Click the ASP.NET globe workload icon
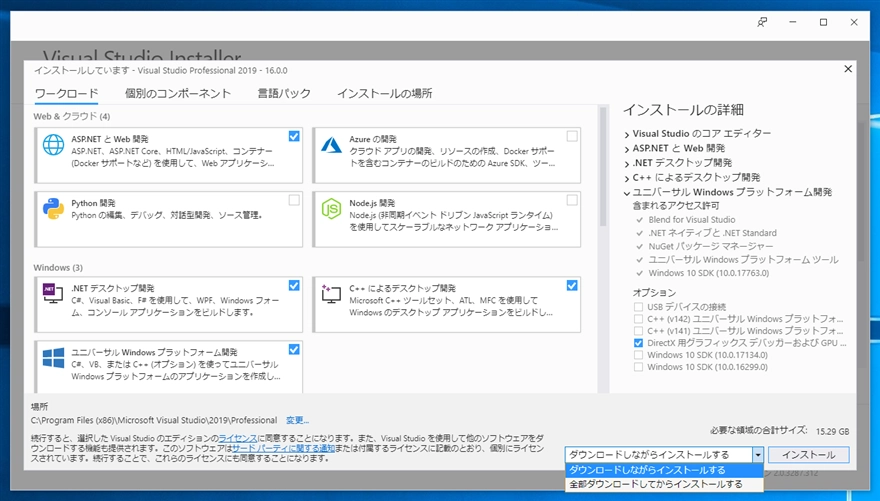This screenshot has height=501, width=880. point(53,145)
